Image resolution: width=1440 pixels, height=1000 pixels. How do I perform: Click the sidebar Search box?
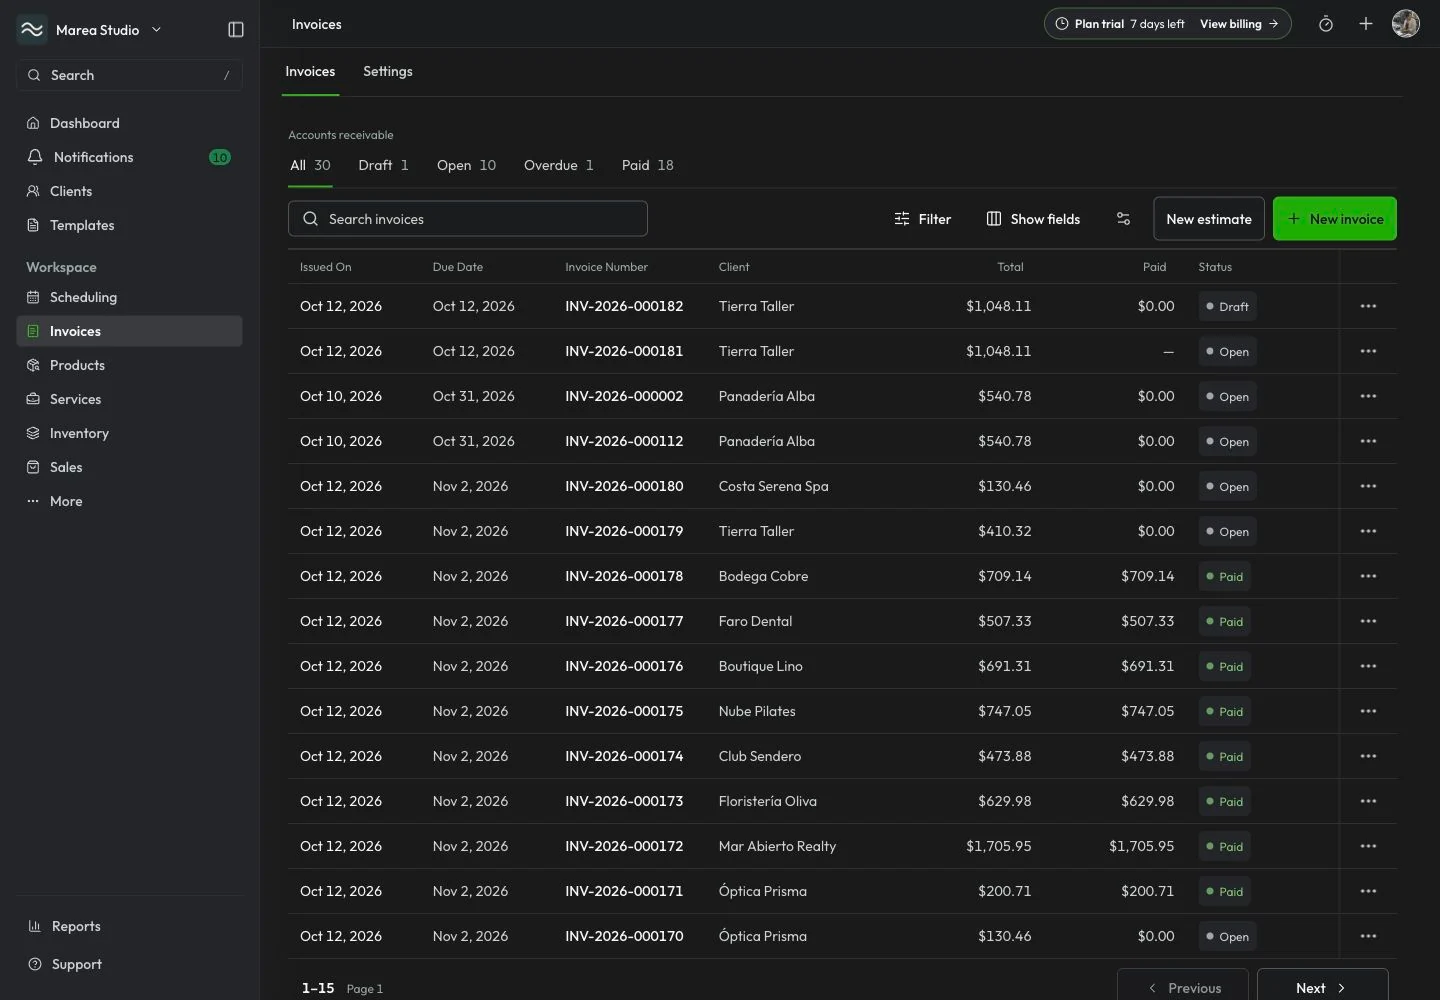click(x=129, y=75)
